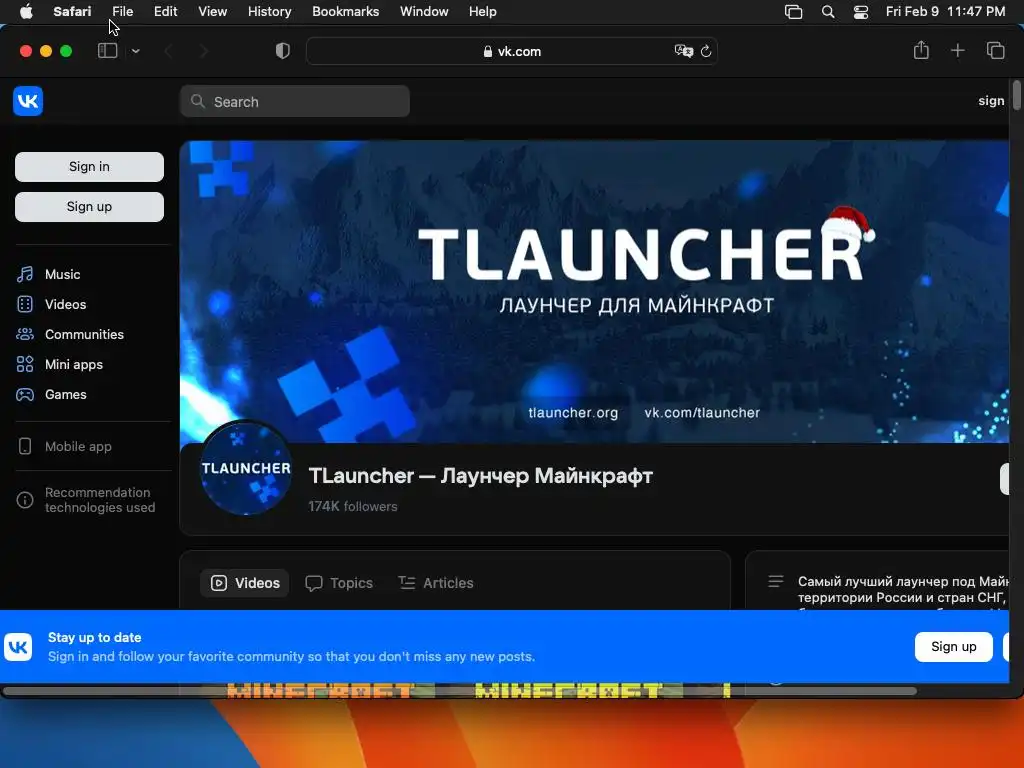Go back with the back arrow
1024x768 pixels.
pos(168,51)
